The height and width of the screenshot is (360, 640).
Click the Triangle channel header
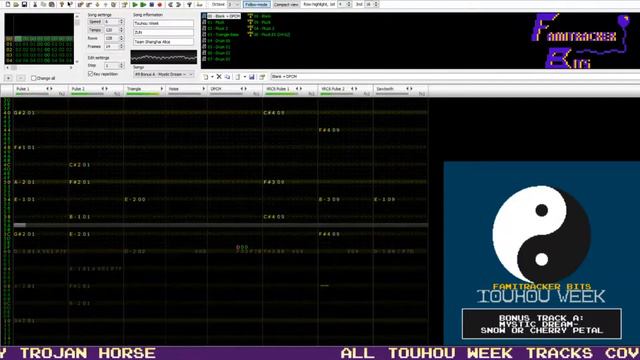(144, 91)
